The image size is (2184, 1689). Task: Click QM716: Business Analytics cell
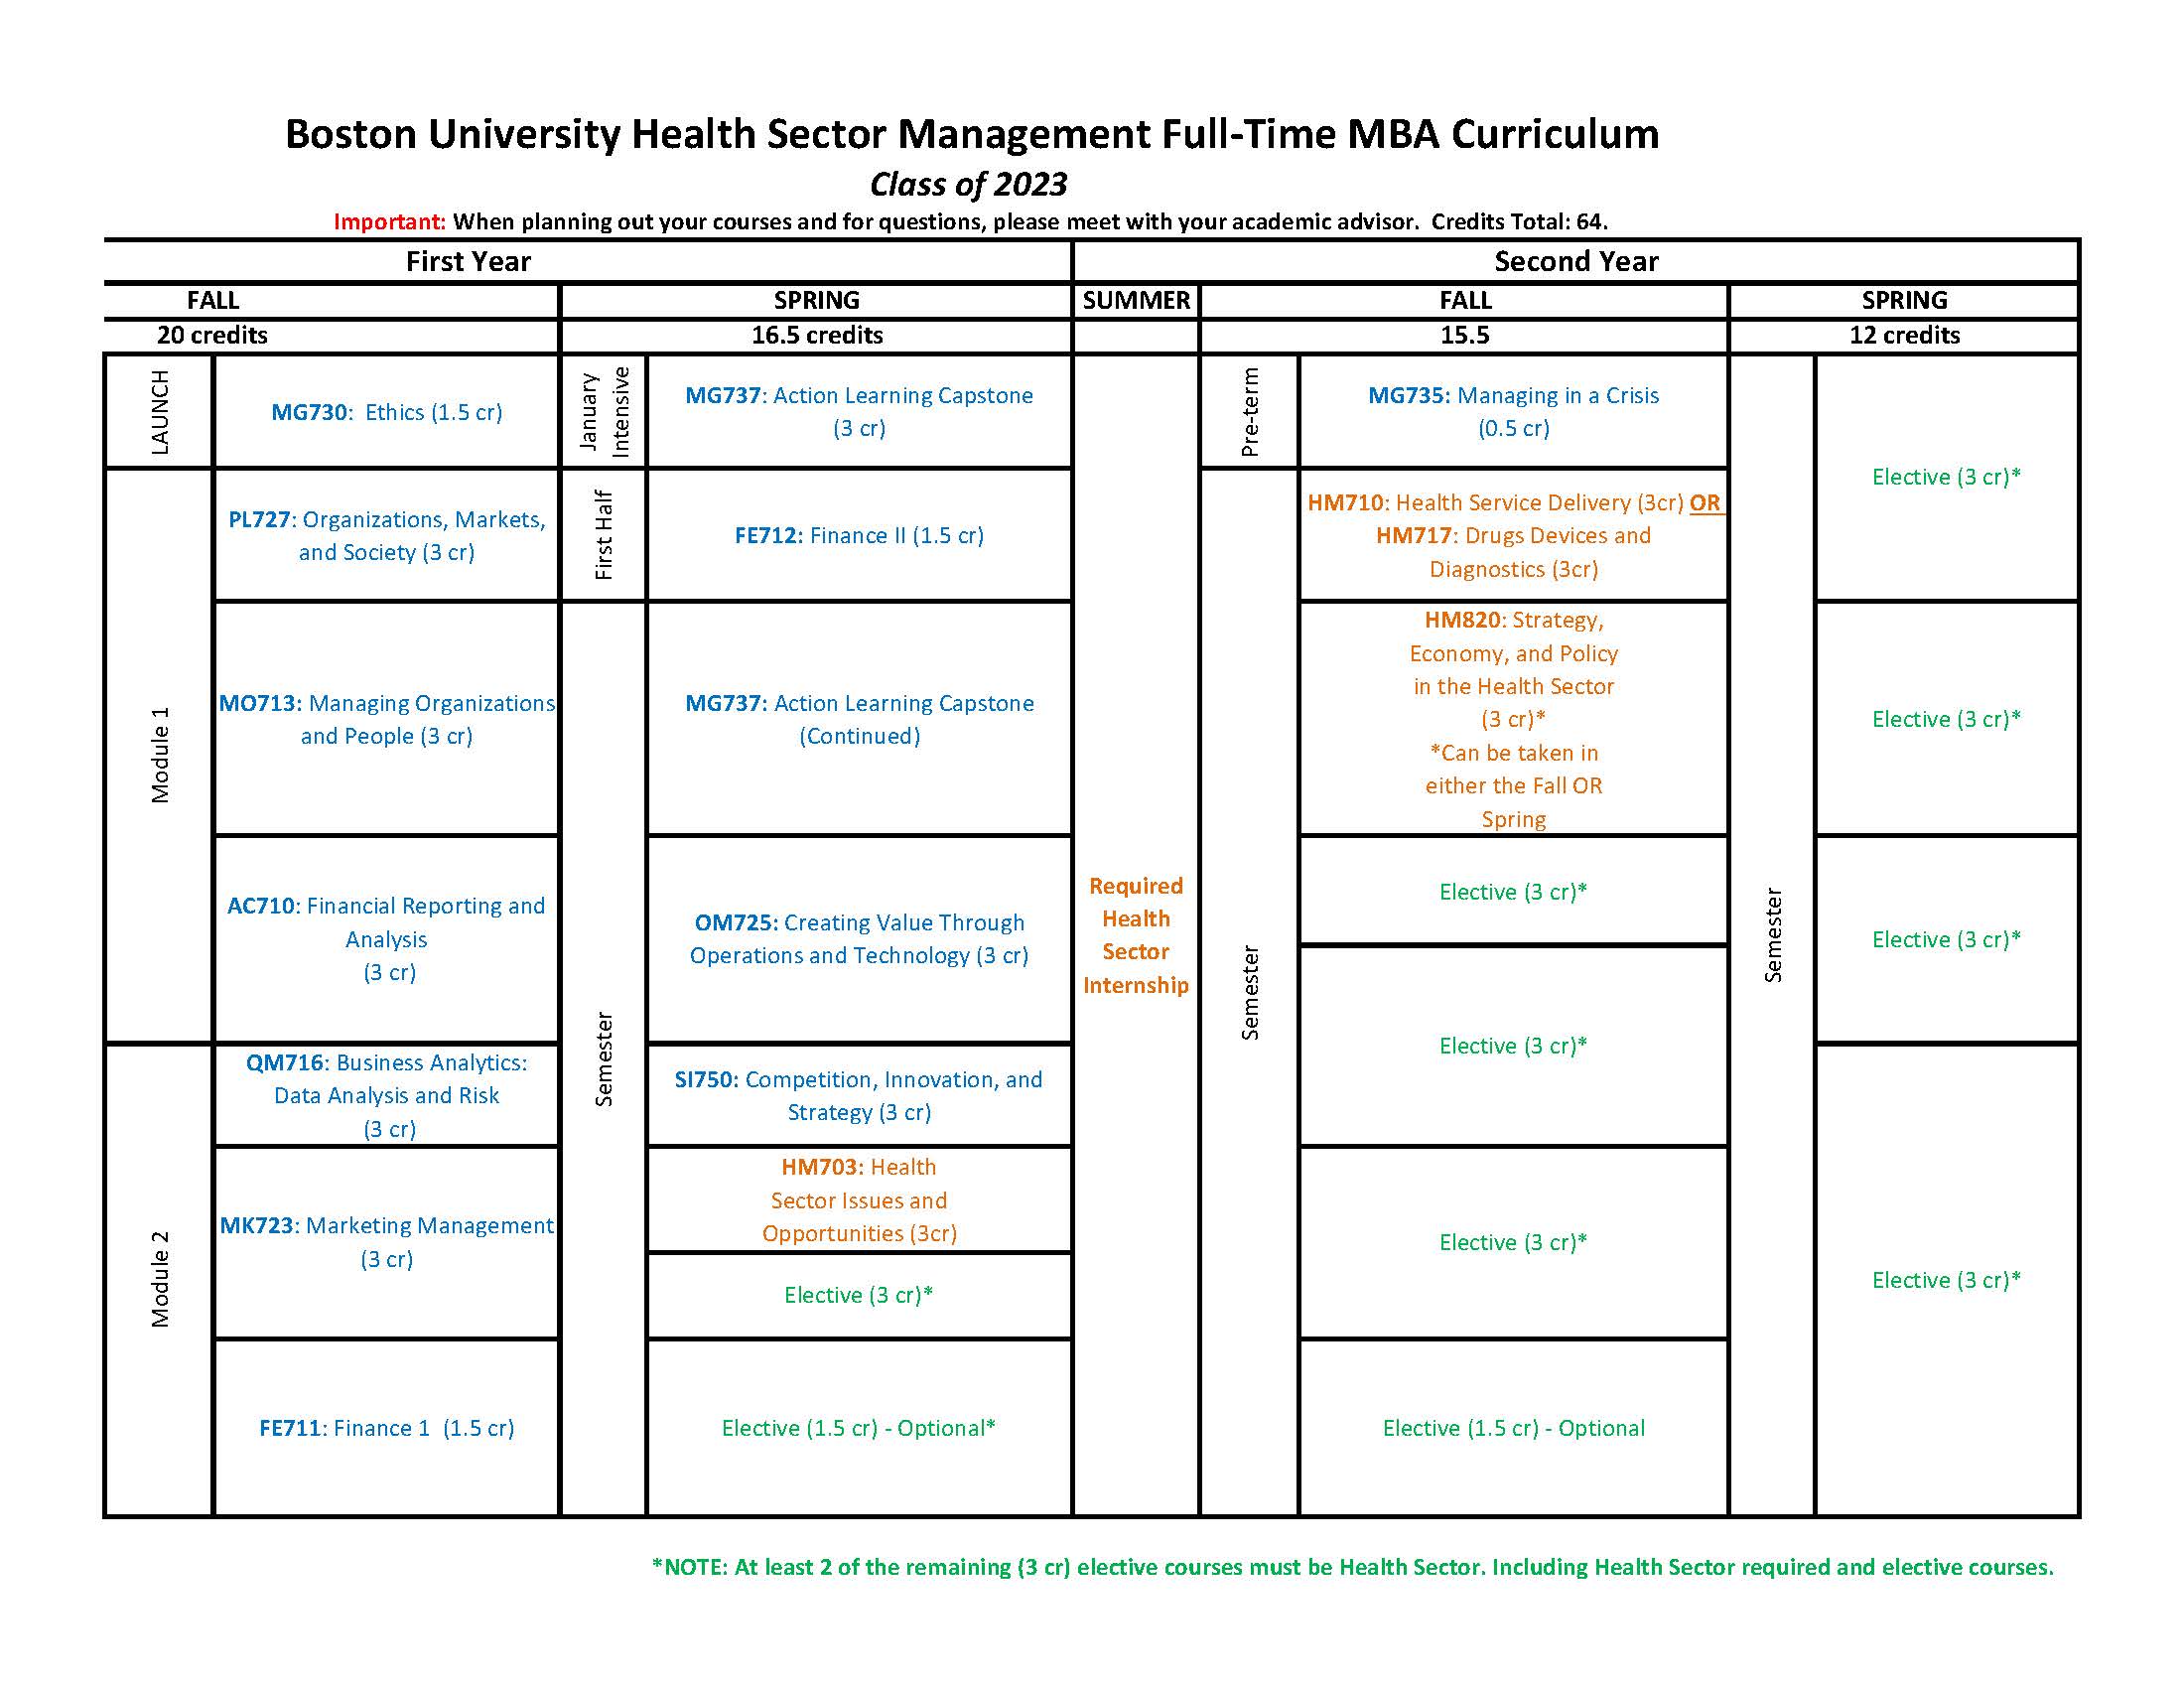coord(386,1095)
